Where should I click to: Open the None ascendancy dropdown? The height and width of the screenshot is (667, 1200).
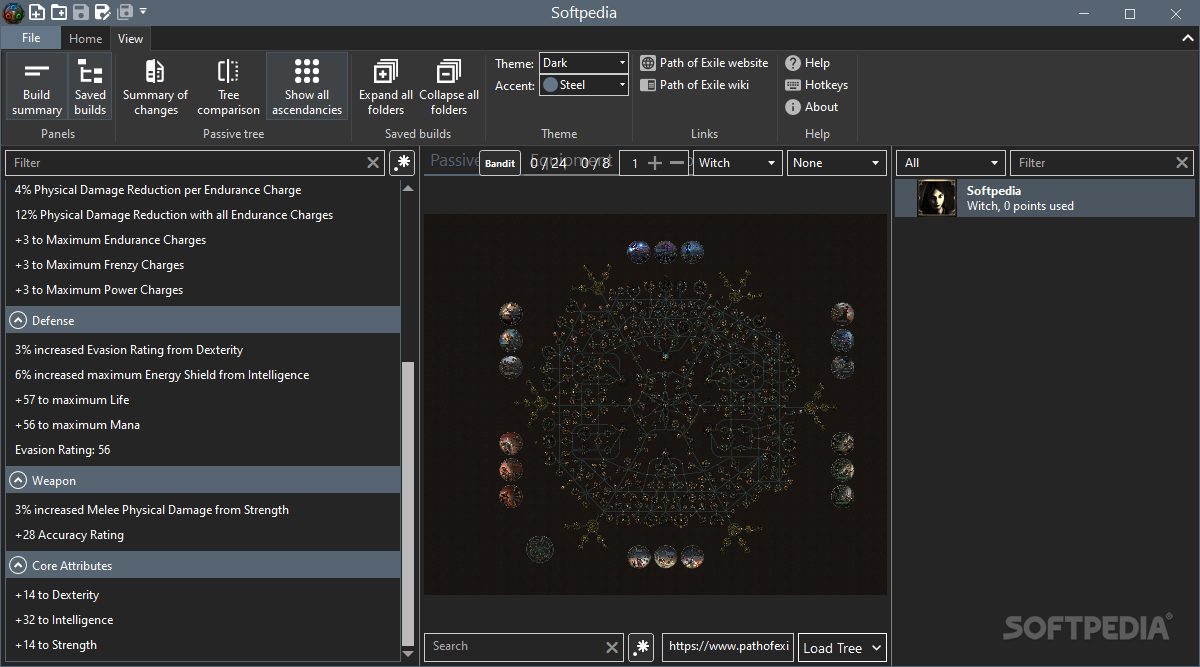click(837, 163)
